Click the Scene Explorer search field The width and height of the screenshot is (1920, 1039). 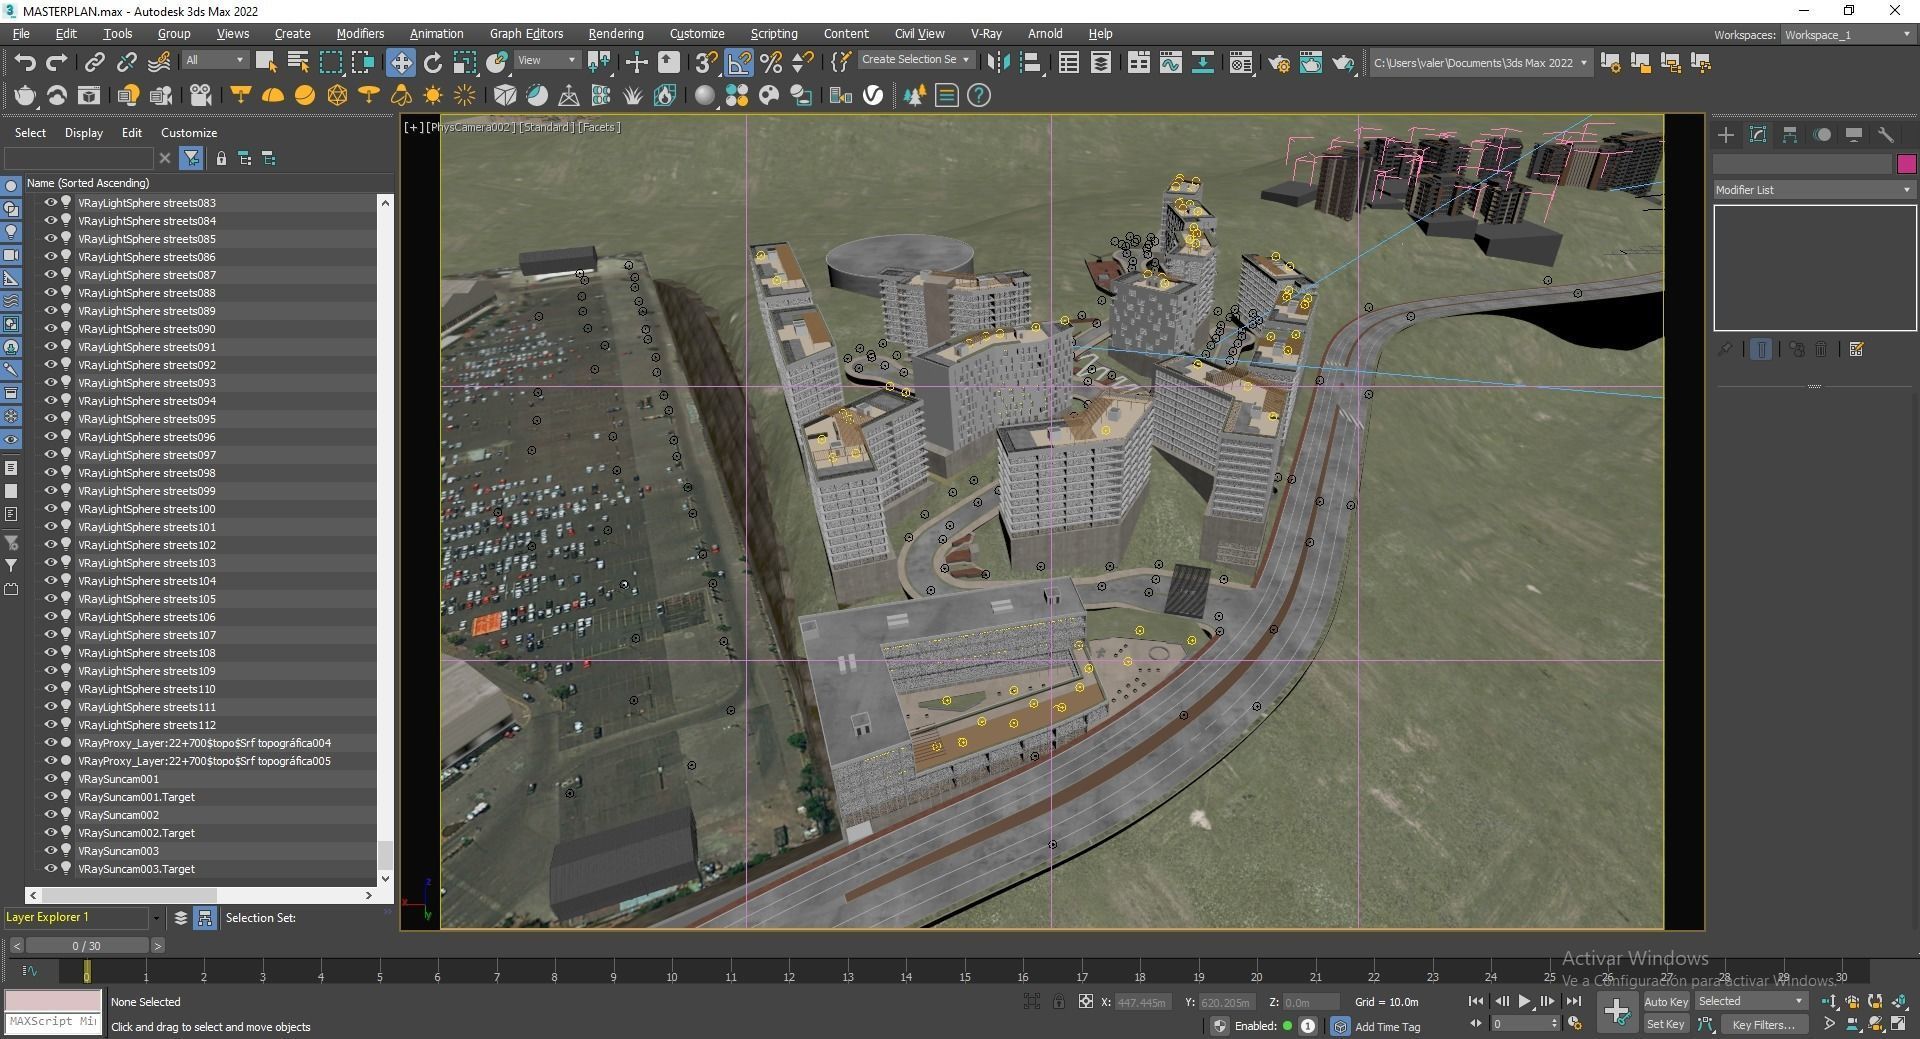(78, 158)
